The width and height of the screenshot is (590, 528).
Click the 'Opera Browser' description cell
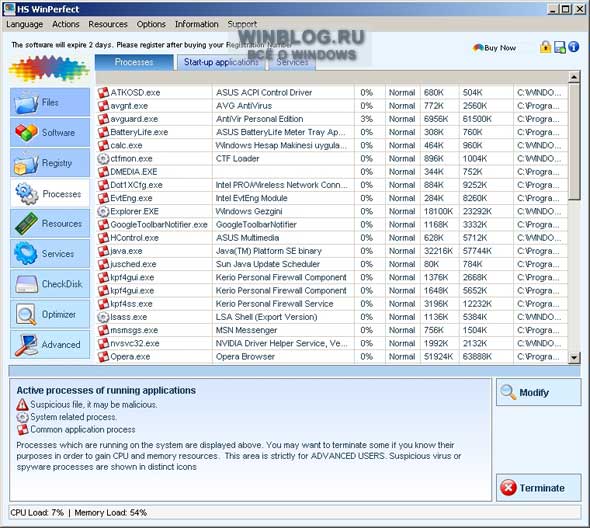coord(245,356)
